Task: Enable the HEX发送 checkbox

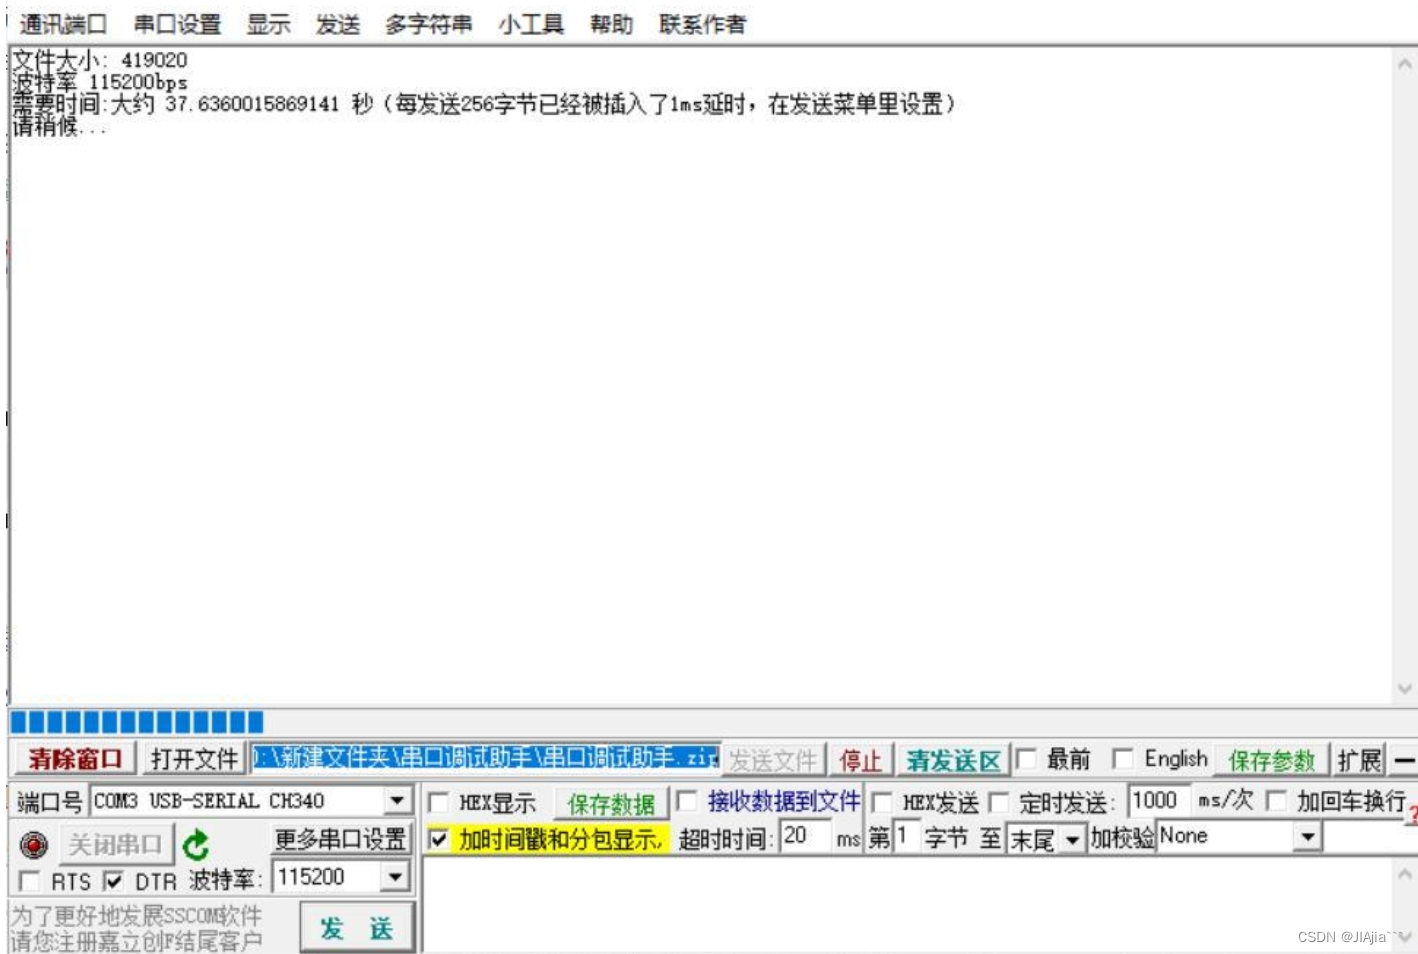Action: pos(882,802)
